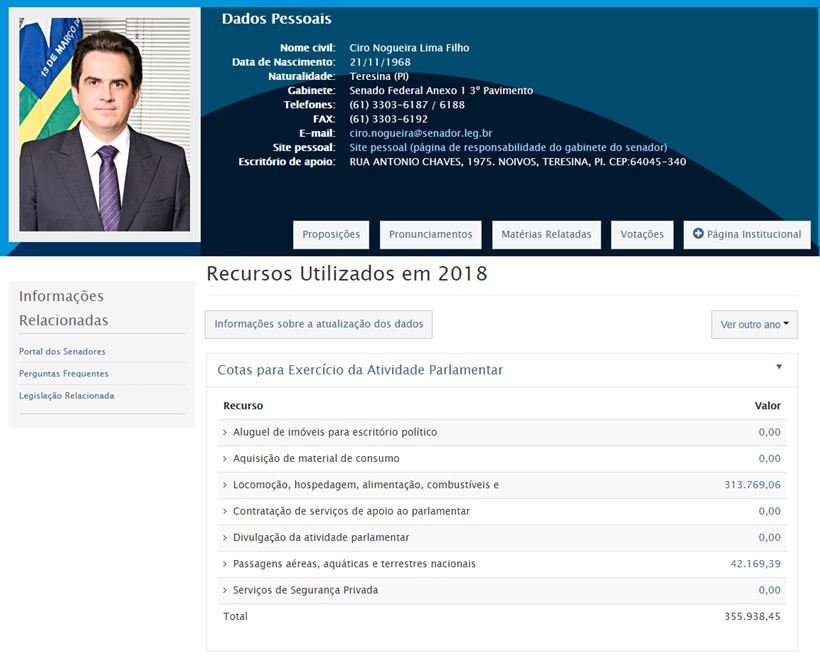Click the FAX number (61) 3303-6192
The height and width of the screenshot is (661, 820).
[x=389, y=119]
